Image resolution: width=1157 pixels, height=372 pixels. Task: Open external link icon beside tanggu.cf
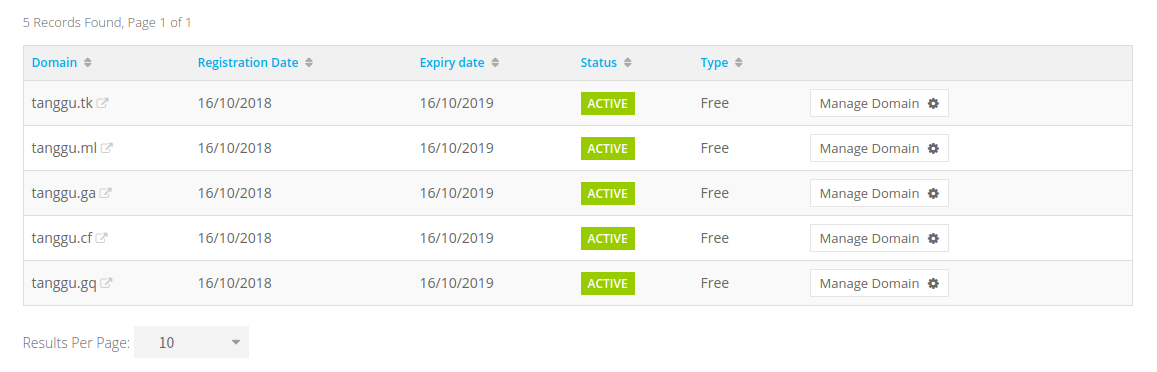[x=103, y=238]
